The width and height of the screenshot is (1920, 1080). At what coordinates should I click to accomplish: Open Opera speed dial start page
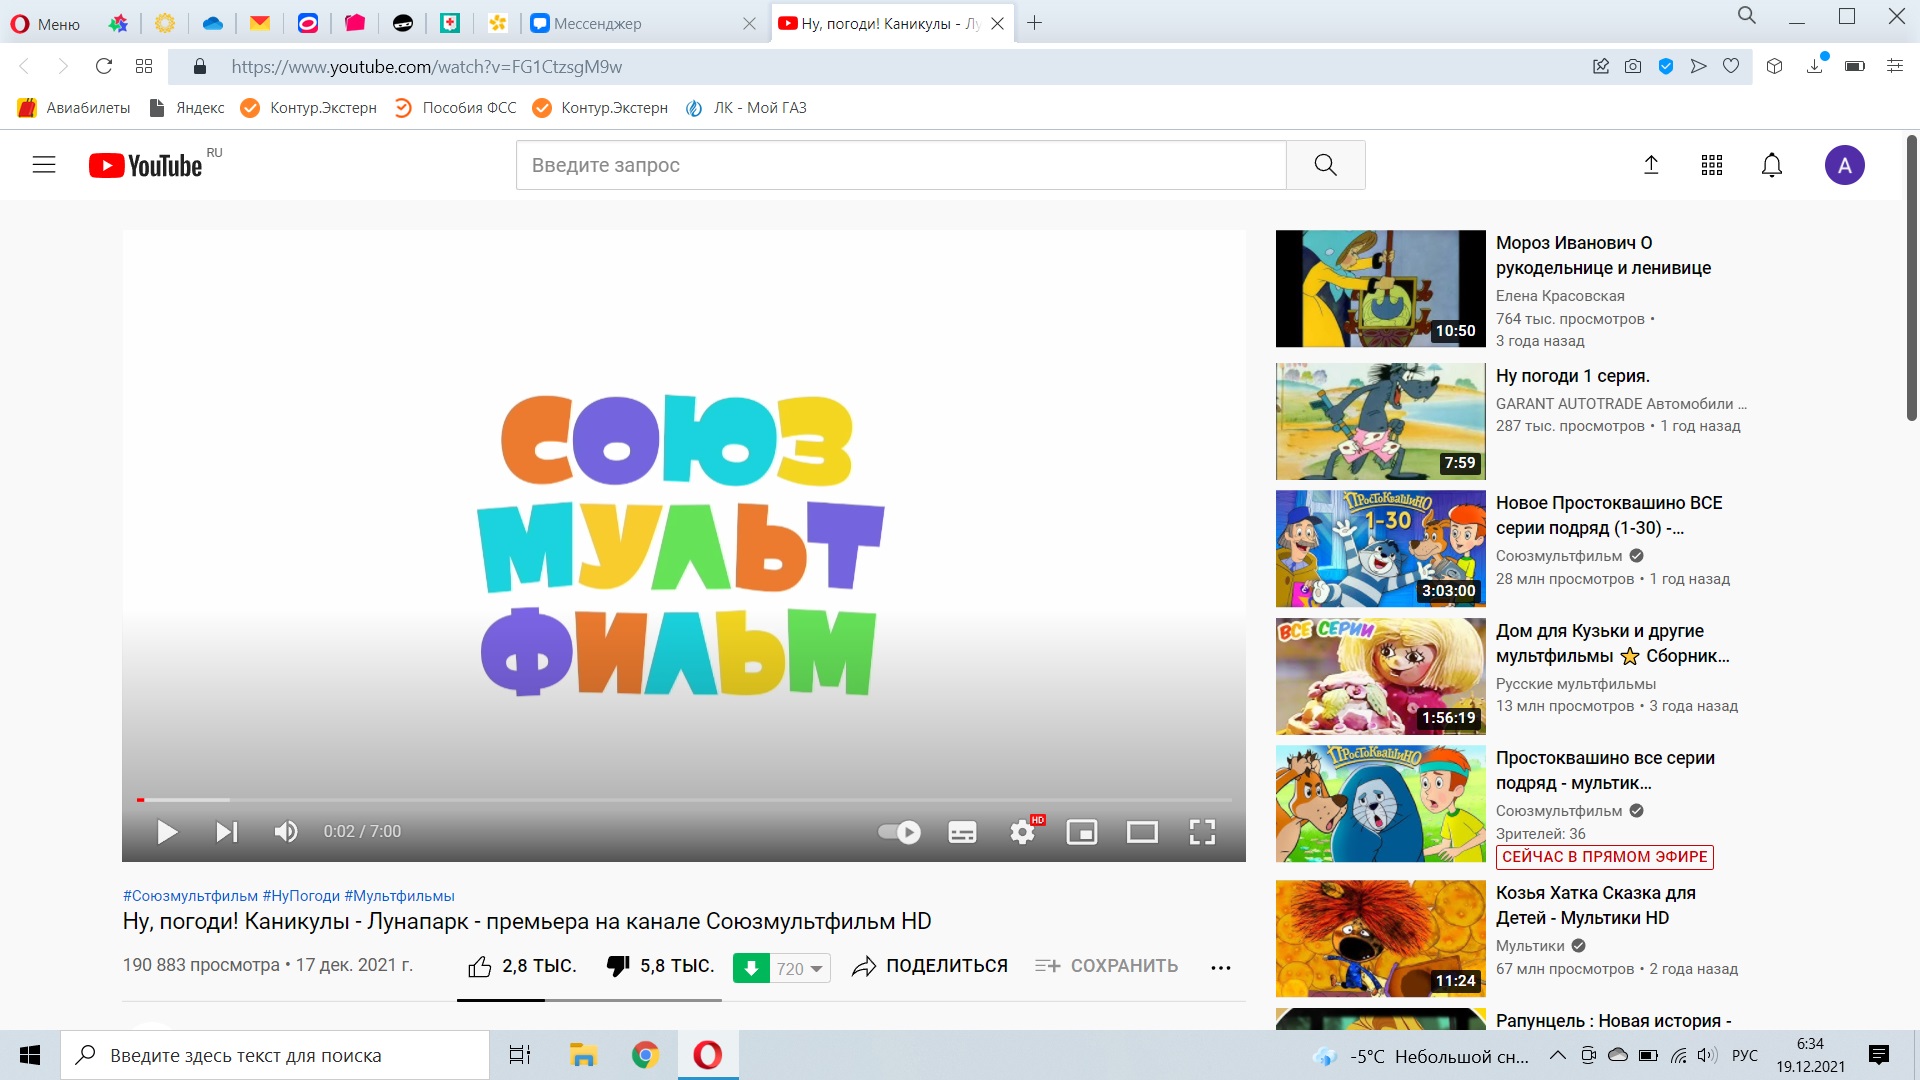point(144,66)
